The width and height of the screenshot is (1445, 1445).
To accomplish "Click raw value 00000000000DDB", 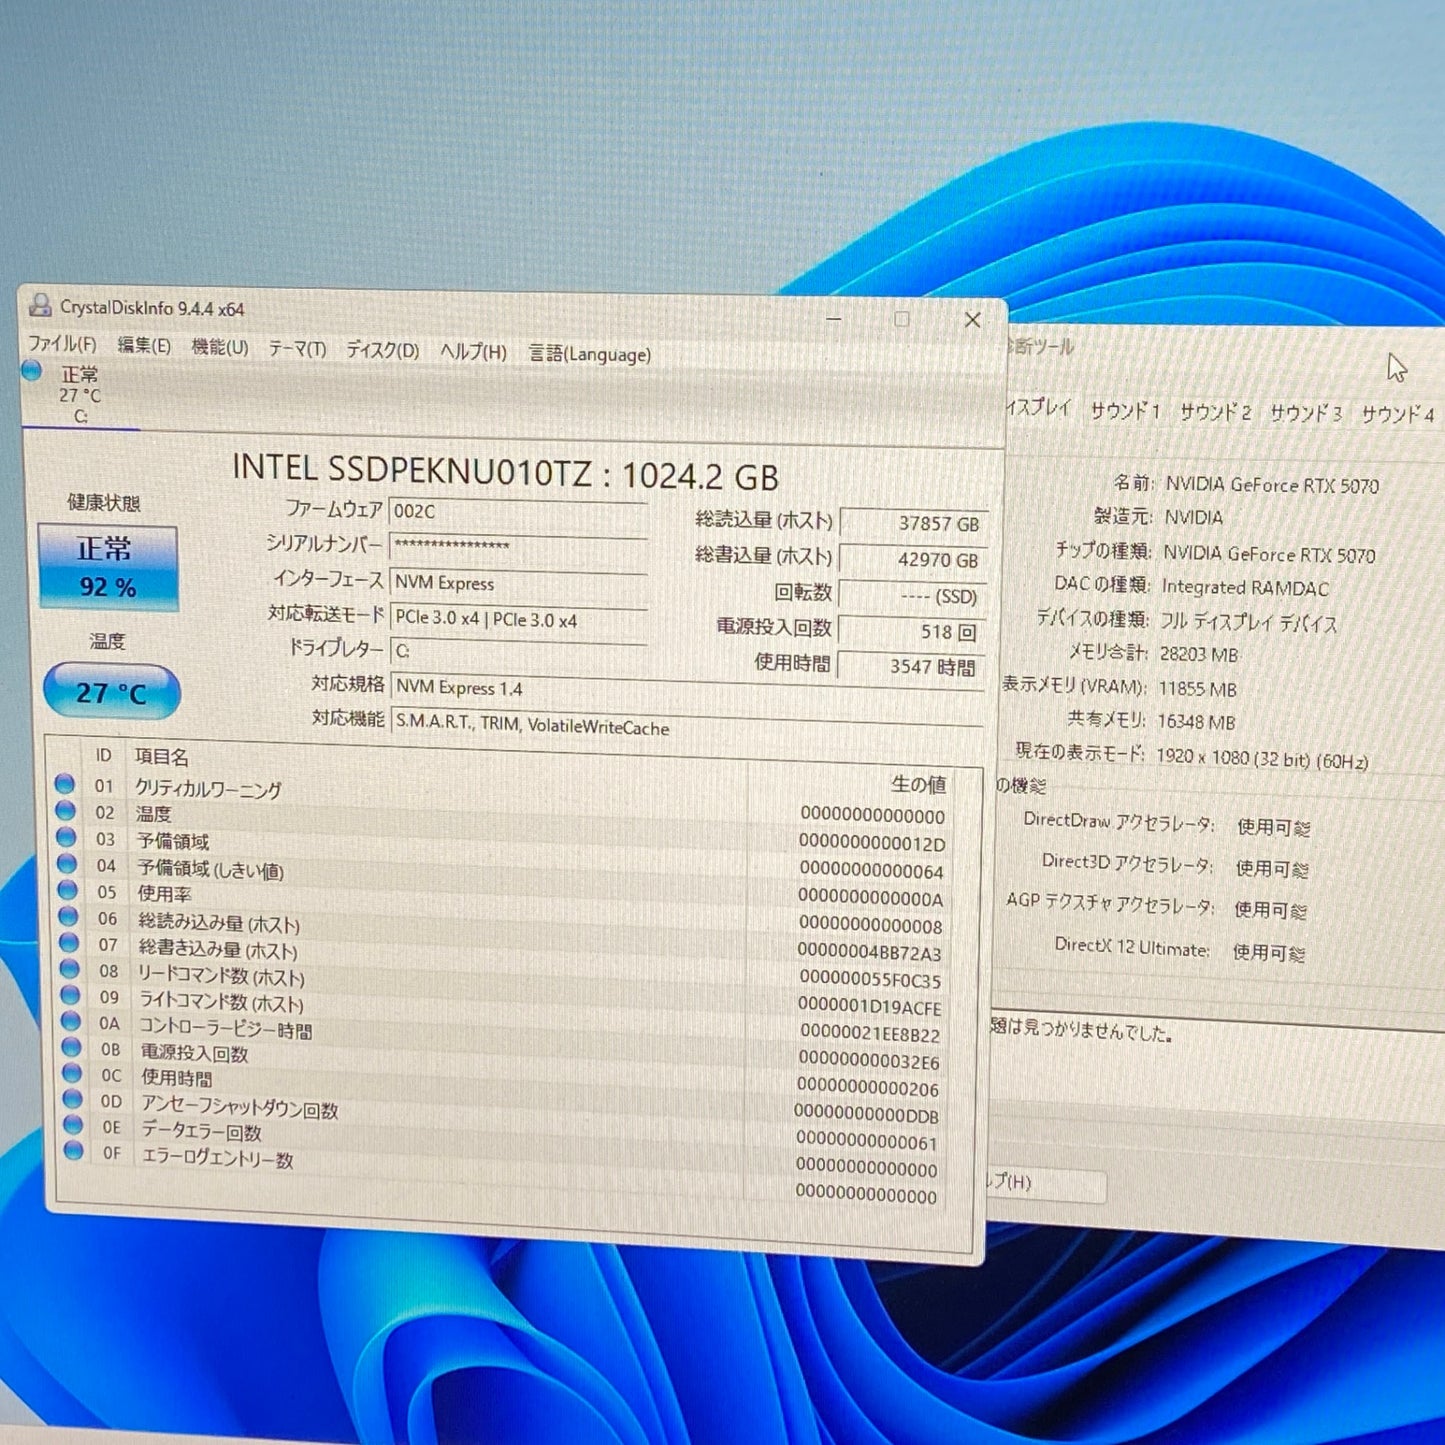I will coord(867,1114).
